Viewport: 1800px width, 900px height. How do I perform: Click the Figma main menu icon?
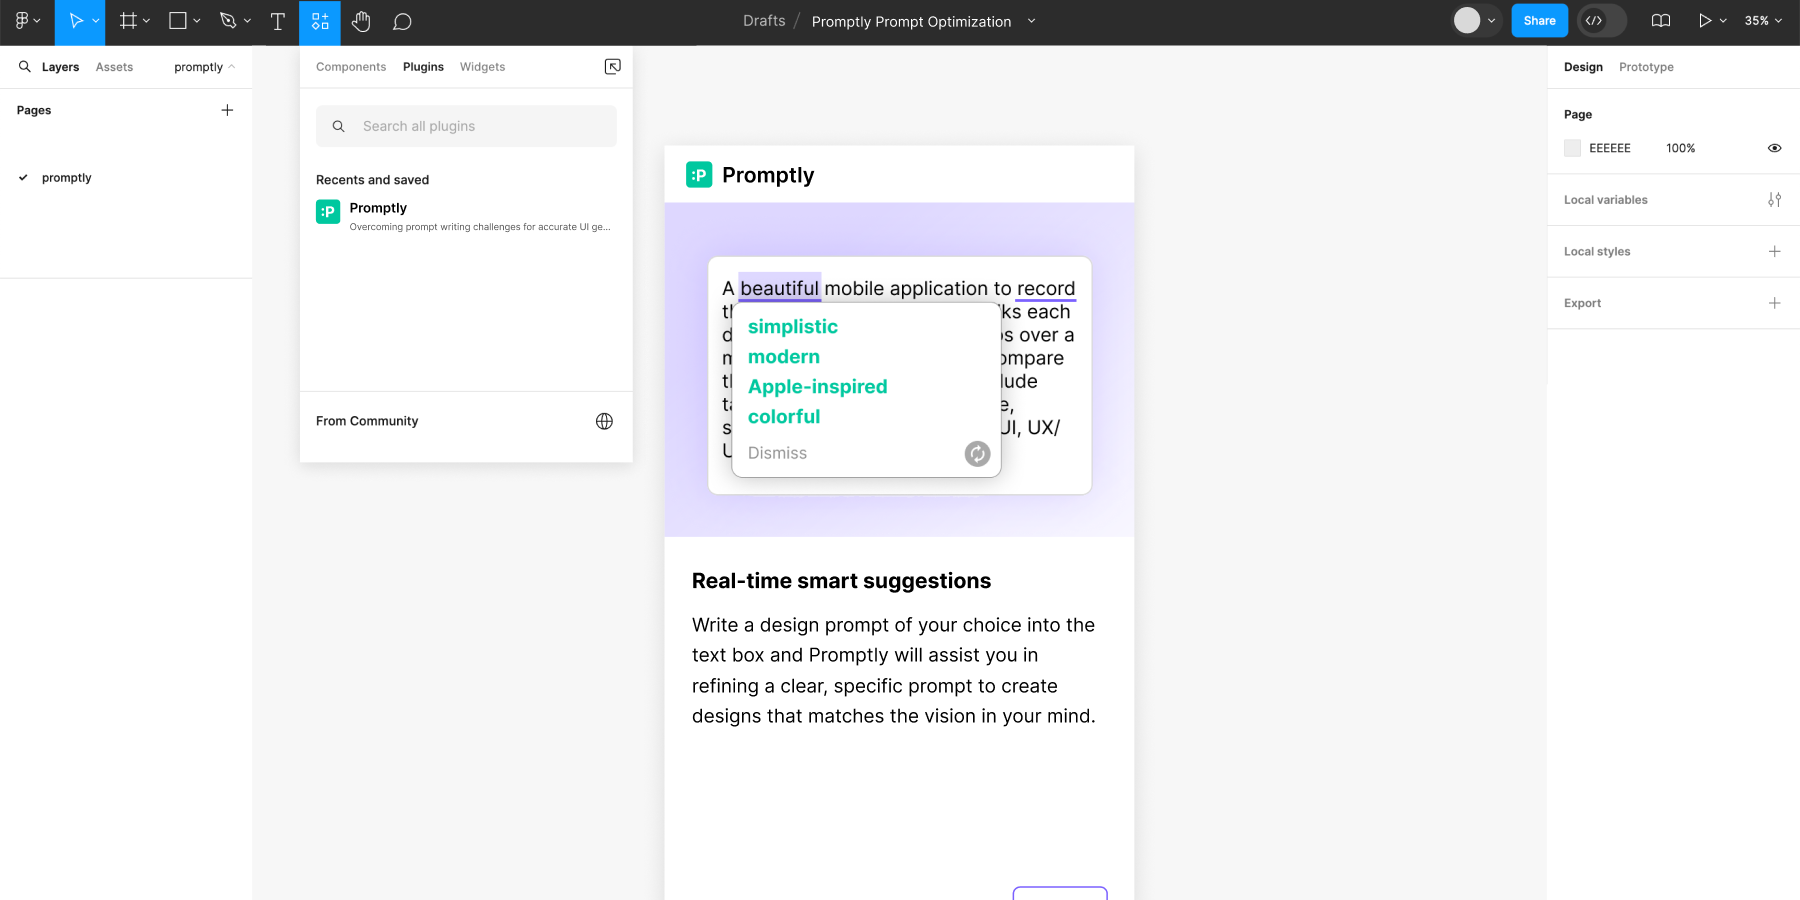click(x=26, y=21)
